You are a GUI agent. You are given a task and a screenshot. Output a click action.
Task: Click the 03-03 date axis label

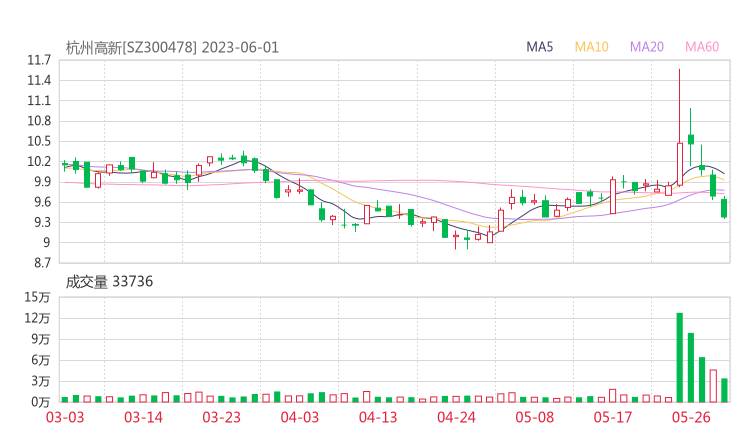65,417
